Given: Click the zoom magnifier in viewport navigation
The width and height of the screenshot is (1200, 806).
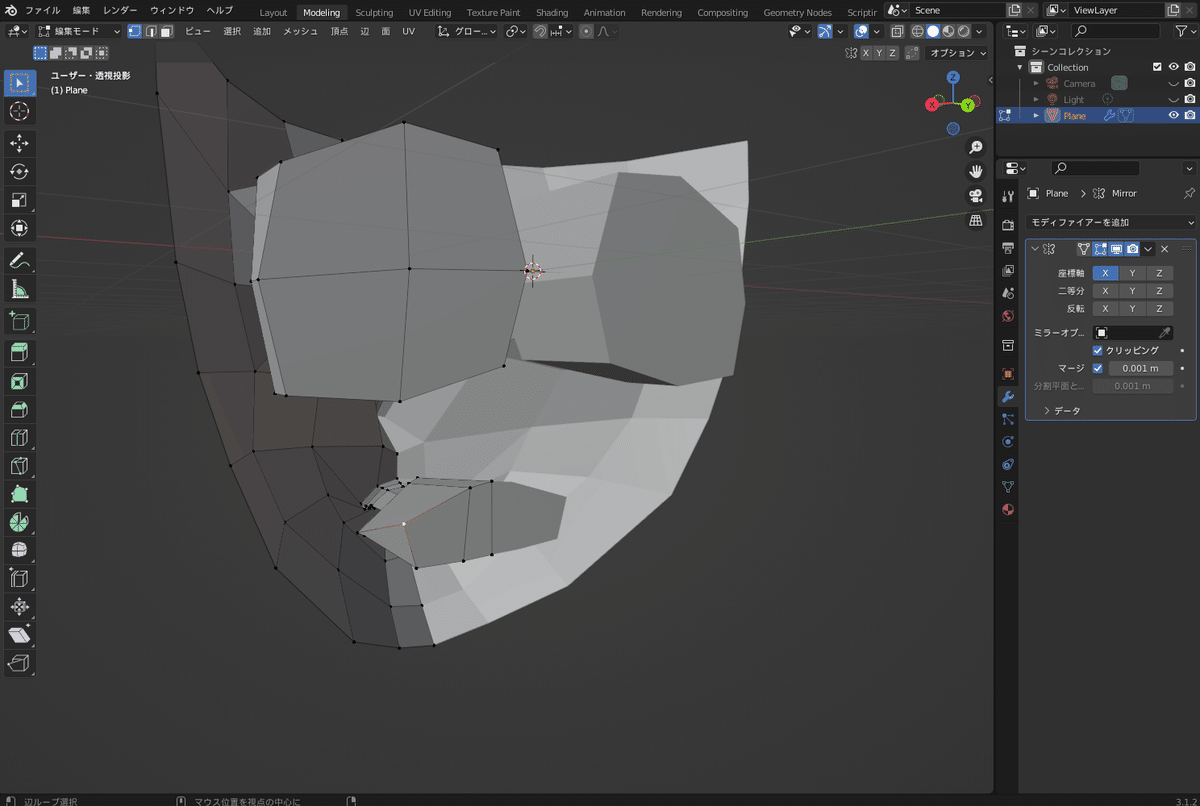Looking at the screenshot, I should [x=976, y=148].
